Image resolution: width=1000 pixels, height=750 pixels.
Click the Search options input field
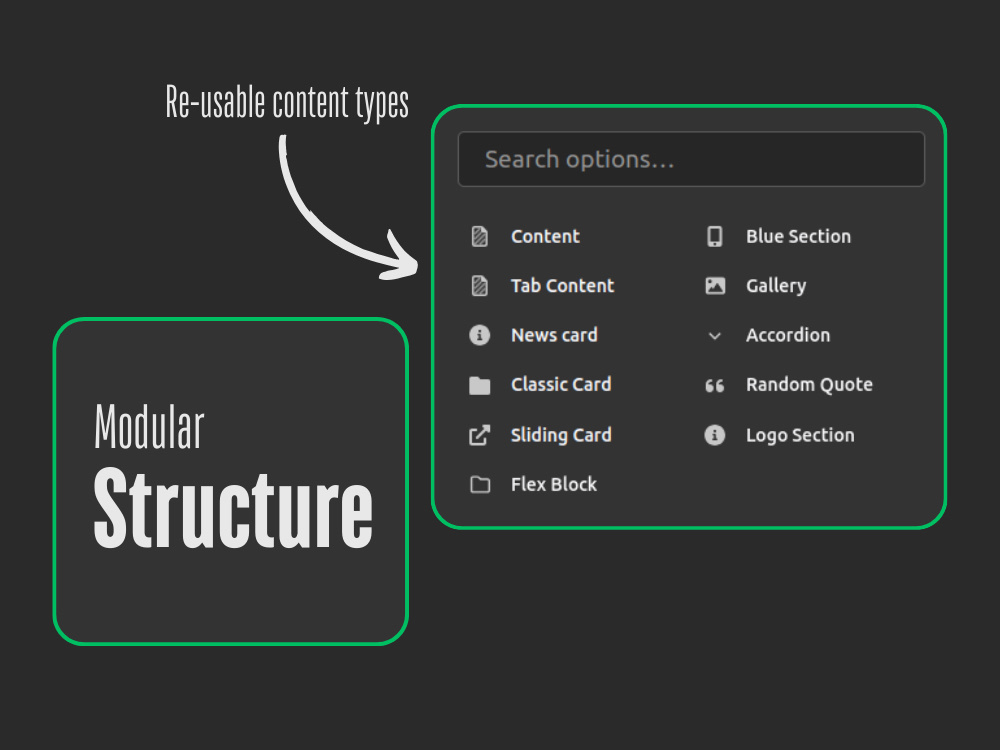tap(691, 159)
